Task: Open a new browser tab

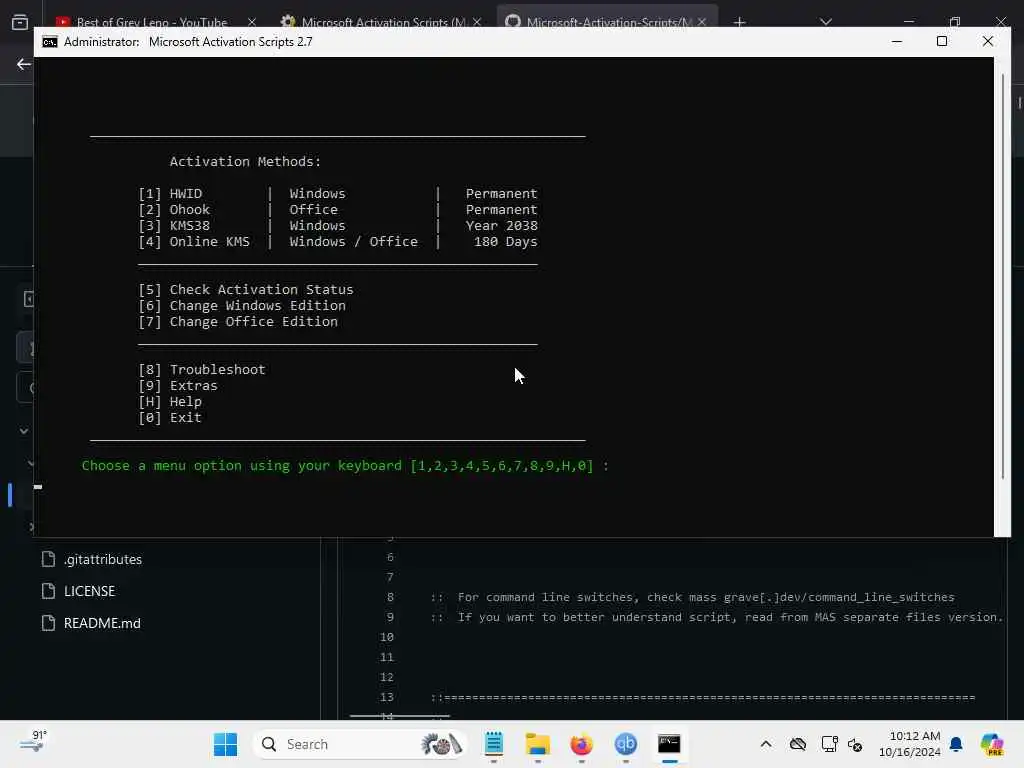Action: (739, 22)
